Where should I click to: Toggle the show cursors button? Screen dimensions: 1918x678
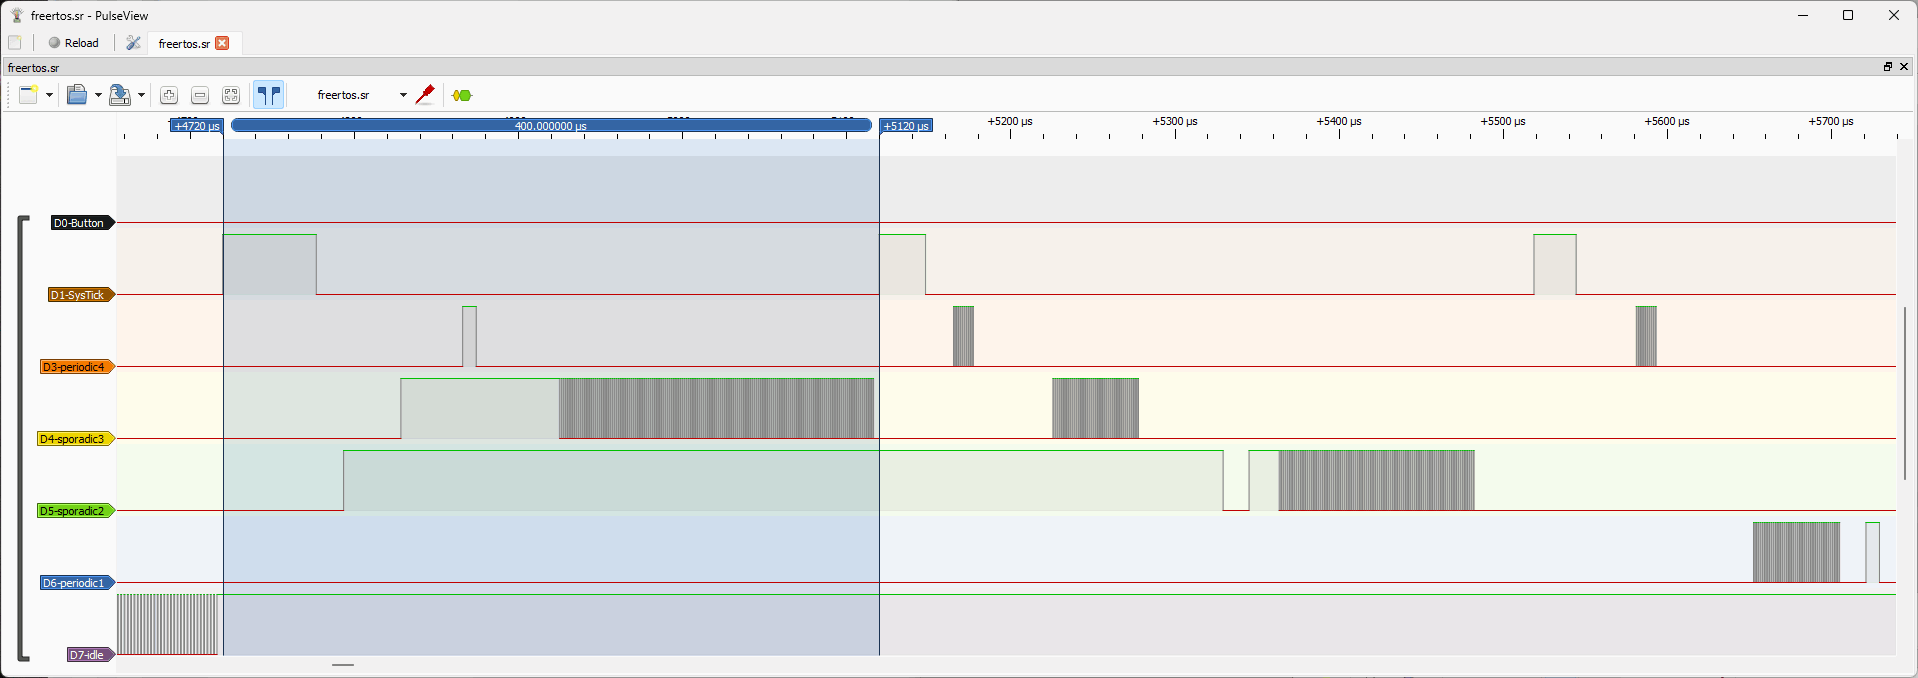click(x=268, y=95)
